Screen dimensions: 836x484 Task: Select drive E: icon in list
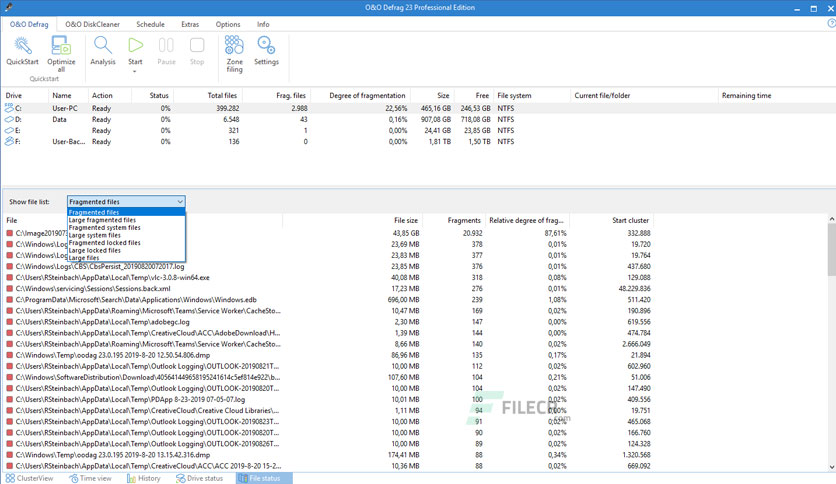[9, 130]
